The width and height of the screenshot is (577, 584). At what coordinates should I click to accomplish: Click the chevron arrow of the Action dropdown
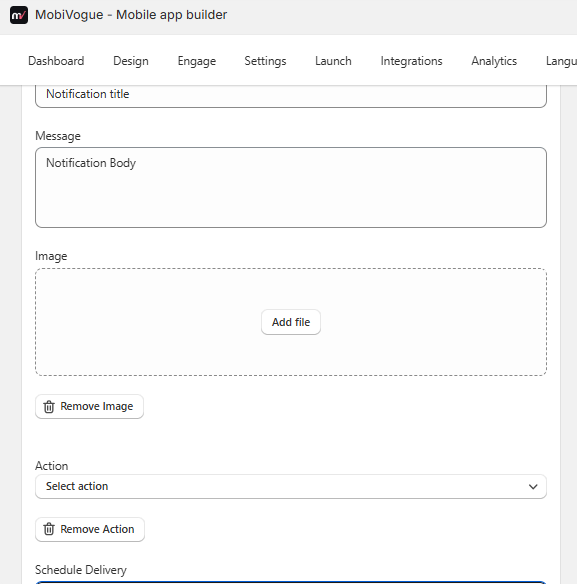[x=533, y=487]
